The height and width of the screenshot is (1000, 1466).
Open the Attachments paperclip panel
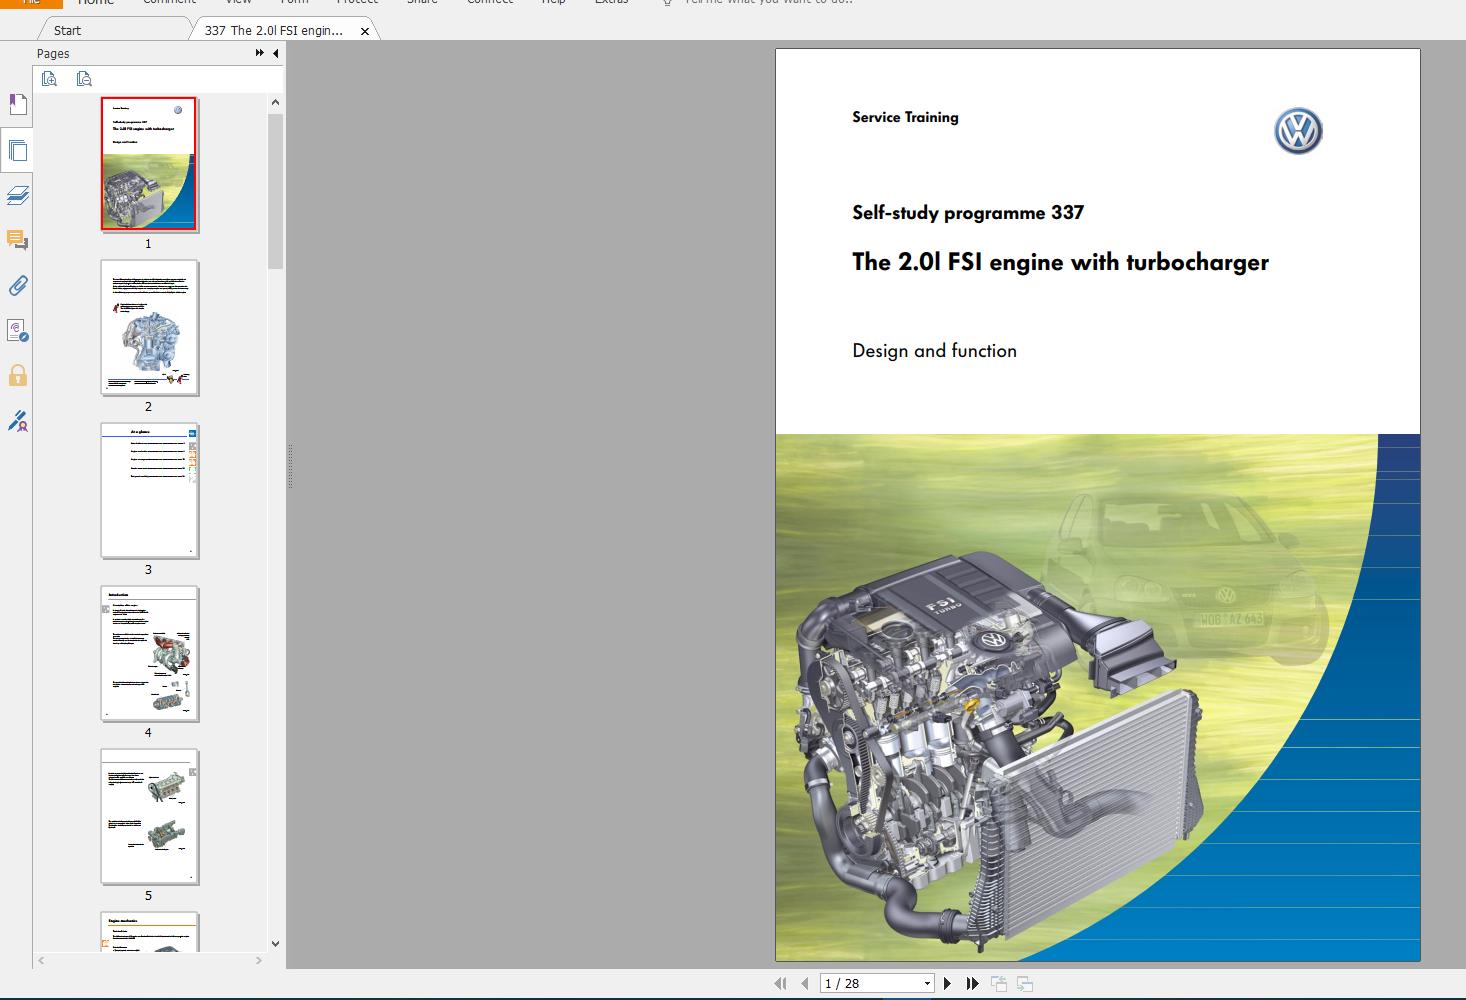17,286
